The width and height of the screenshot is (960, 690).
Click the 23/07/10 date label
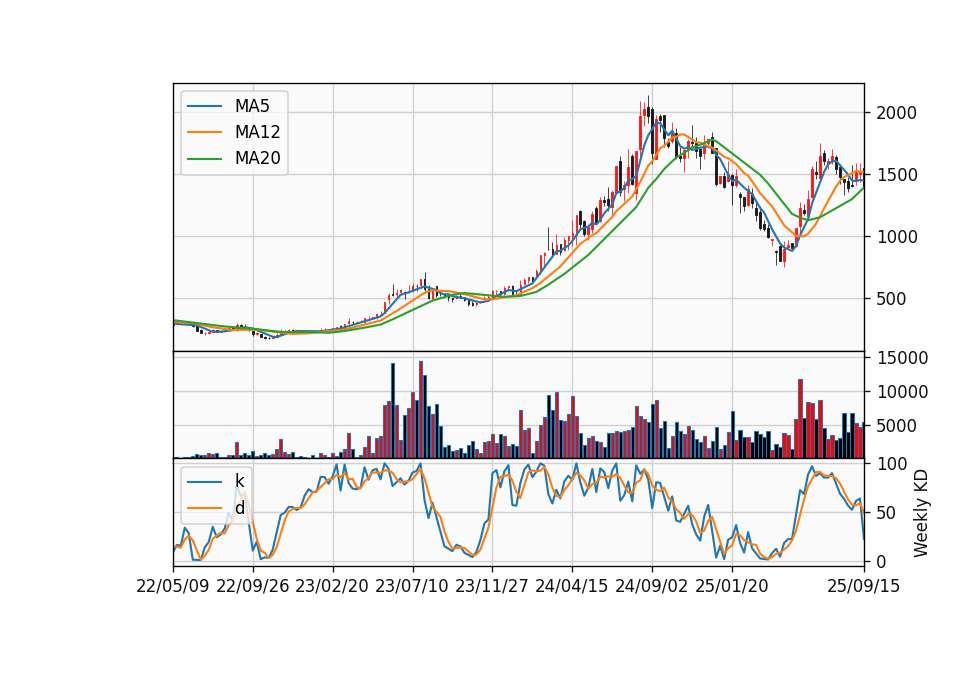tap(412, 586)
